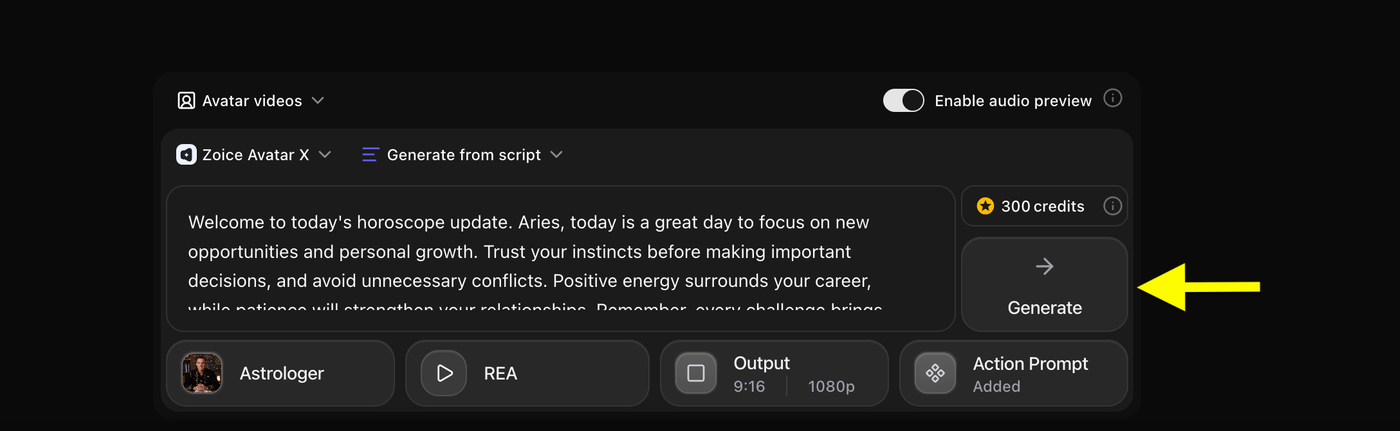The width and height of the screenshot is (1400, 431).
Task: Click the arrow icon above Generate
Action: (x=1044, y=266)
